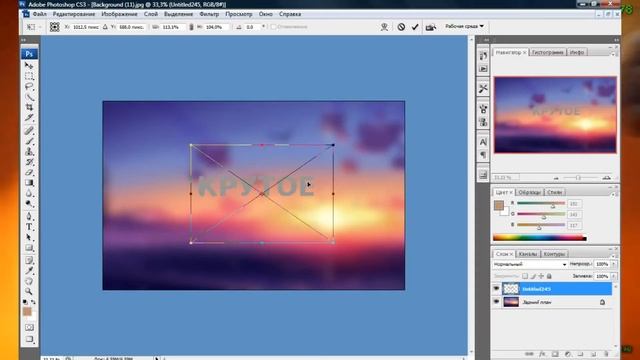The image size is (640, 360).
Task: Switch to the Каналы tab
Action: coord(527,254)
